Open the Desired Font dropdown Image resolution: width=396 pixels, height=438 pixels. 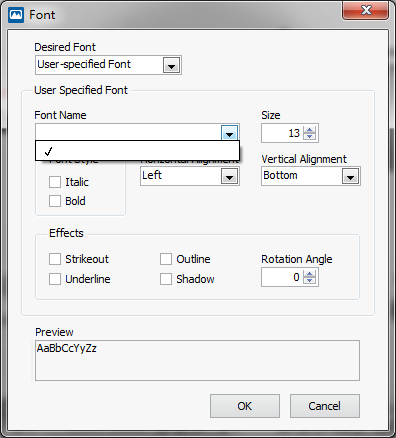[x=172, y=65]
